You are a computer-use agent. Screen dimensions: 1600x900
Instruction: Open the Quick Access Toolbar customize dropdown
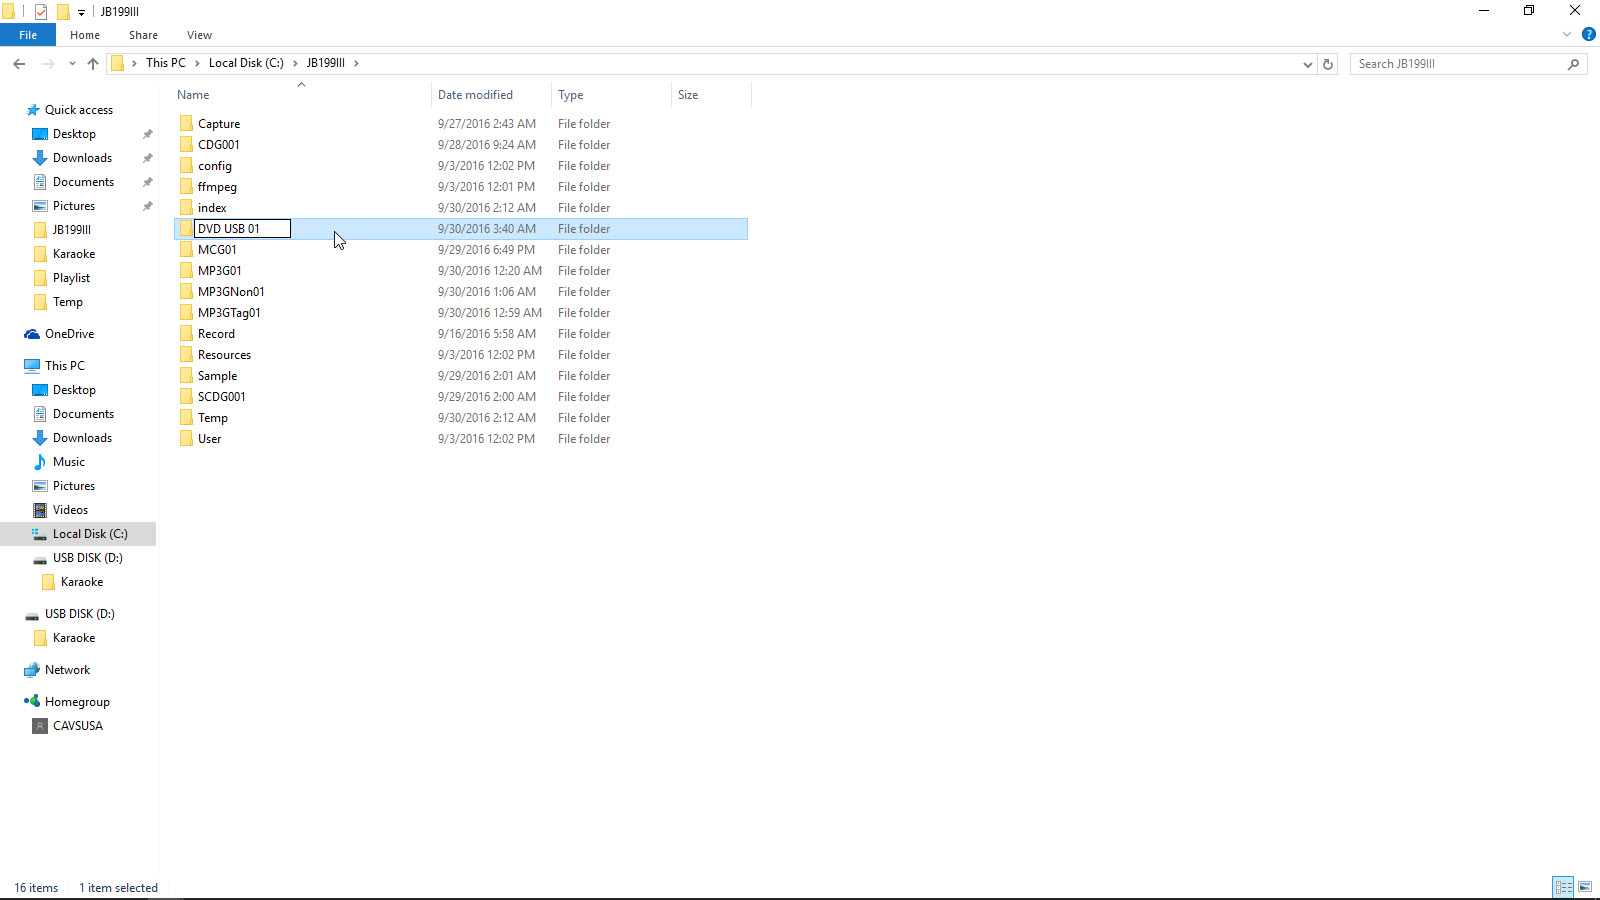tap(81, 12)
